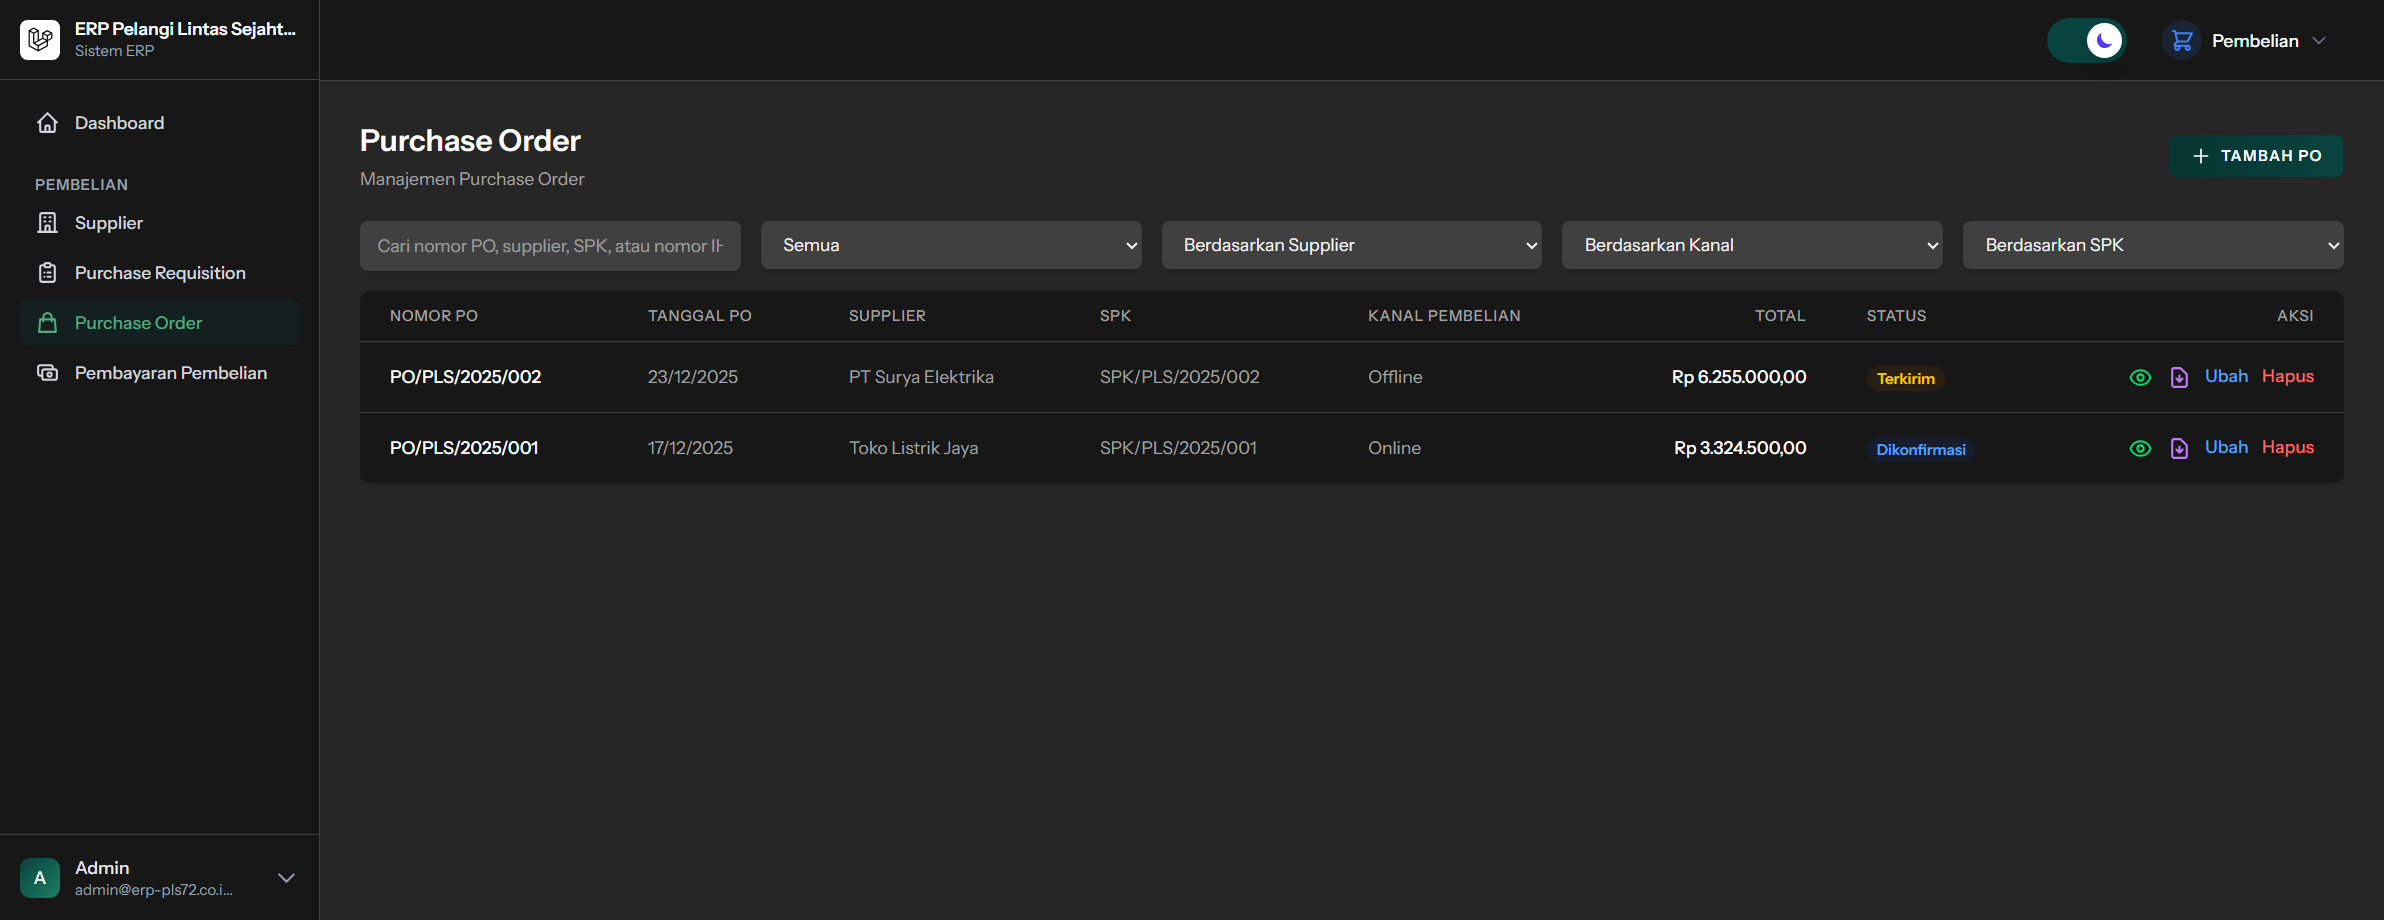The width and height of the screenshot is (2384, 920).
Task: Click Hapus for PO/PLS/2025/002
Action: click(2287, 376)
